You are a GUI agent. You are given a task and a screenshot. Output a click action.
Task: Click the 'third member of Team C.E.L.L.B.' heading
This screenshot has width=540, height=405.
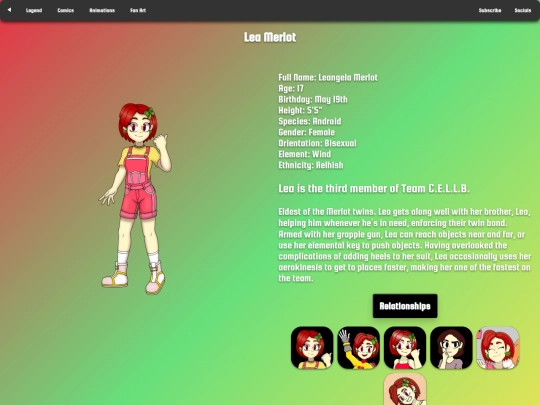(x=374, y=189)
